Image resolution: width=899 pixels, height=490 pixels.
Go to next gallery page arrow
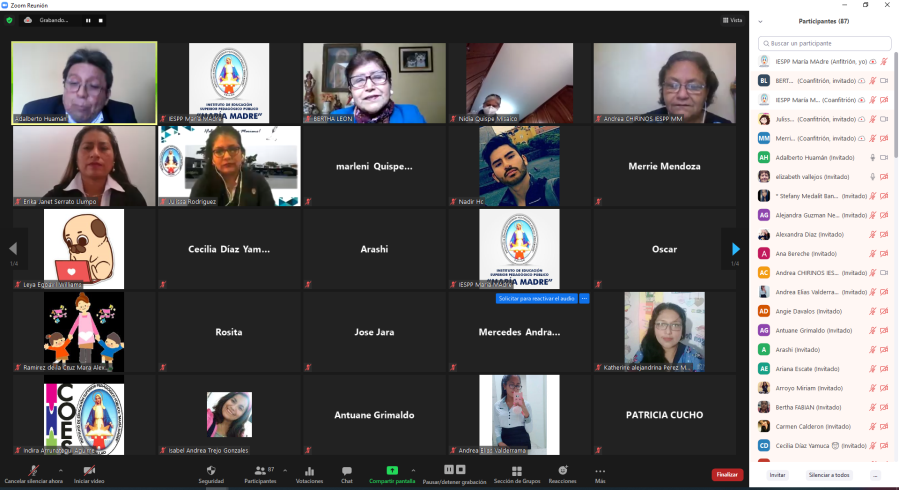(735, 249)
